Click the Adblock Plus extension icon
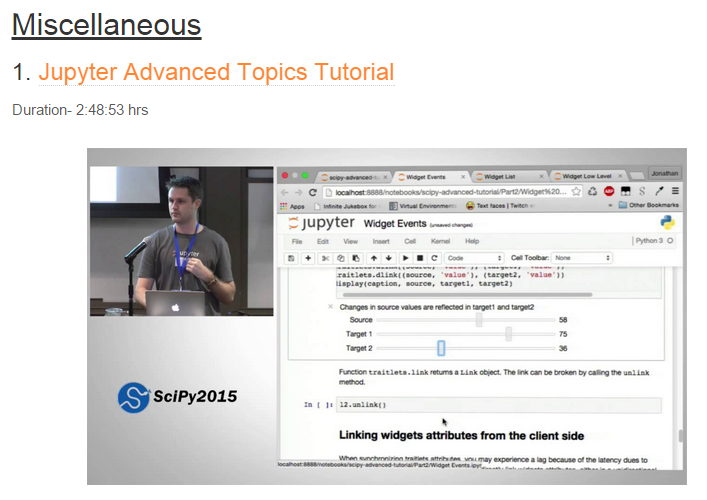The width and height of the screenshot is (707, 500). click(609, 191)
